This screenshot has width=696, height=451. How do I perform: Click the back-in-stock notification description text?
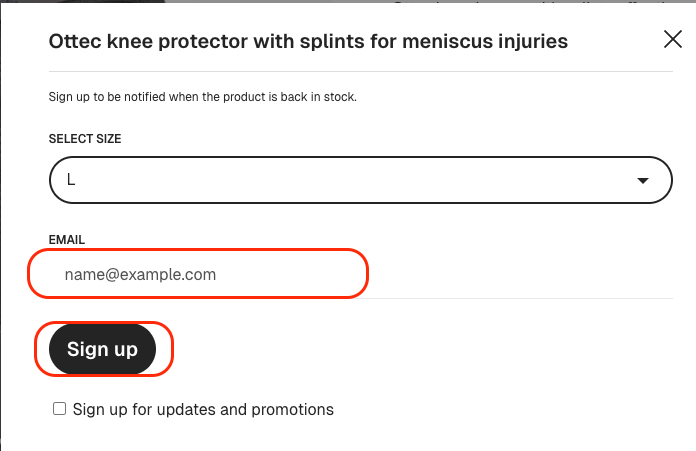(x=203, y=97)
